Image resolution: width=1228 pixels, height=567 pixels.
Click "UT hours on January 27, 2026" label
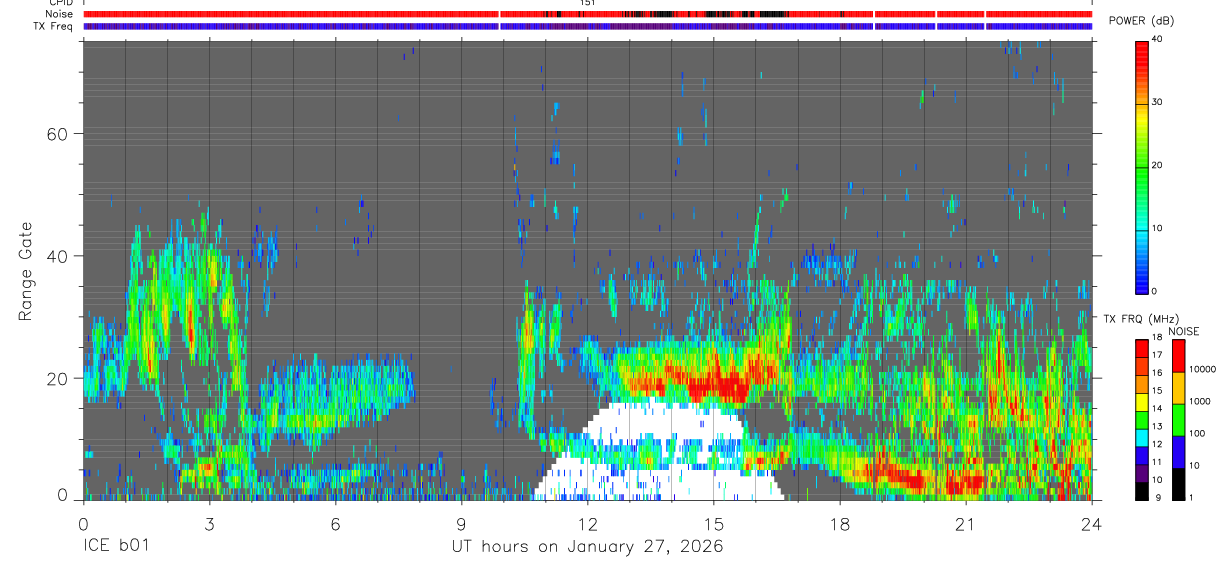pos(588,546)
